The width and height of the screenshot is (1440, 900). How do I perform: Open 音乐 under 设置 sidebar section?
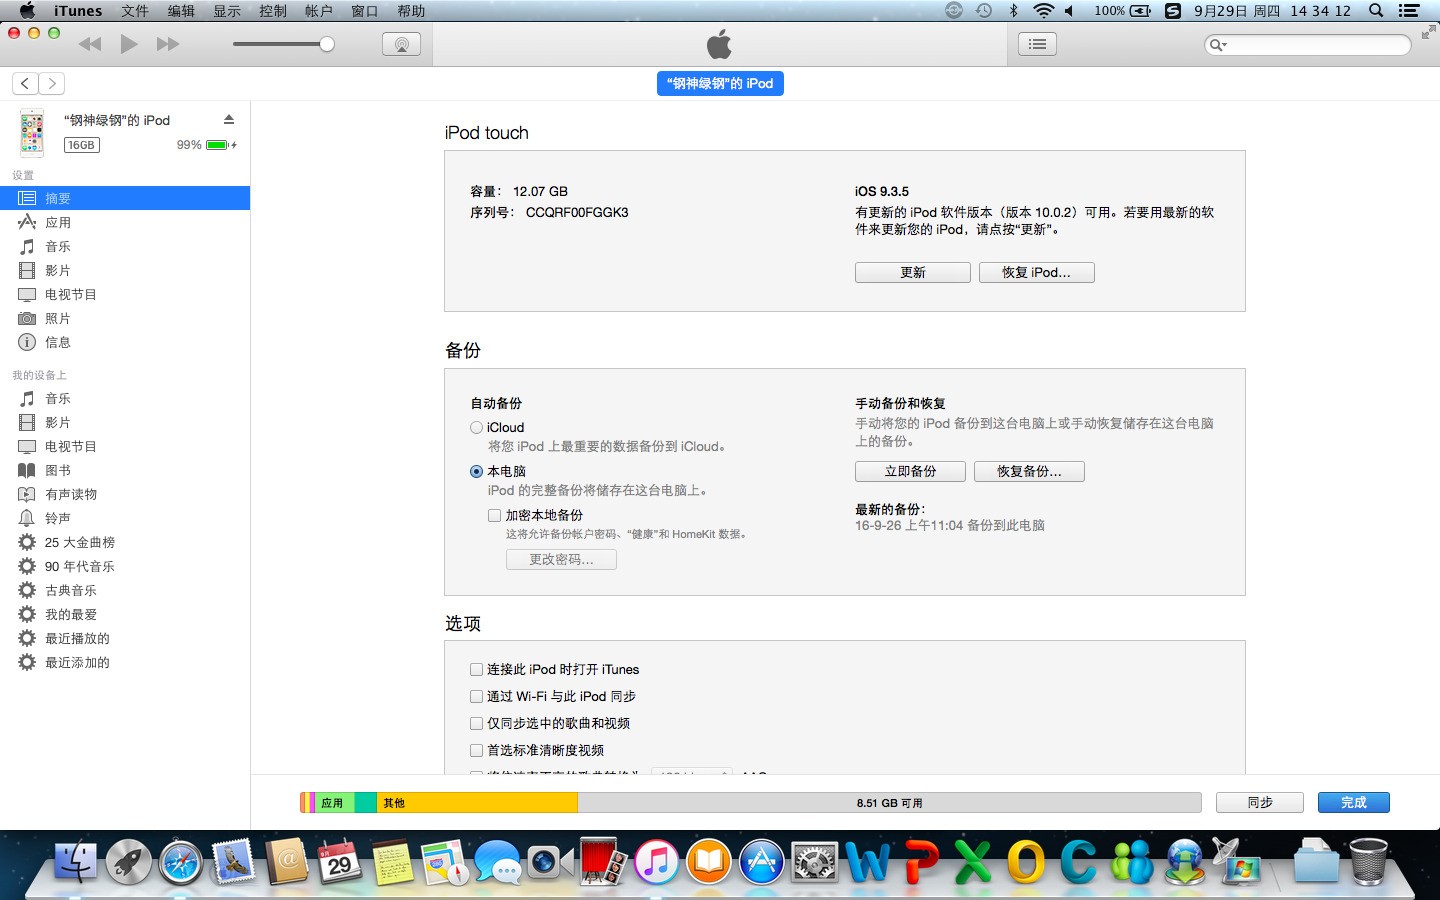(125, 246)
